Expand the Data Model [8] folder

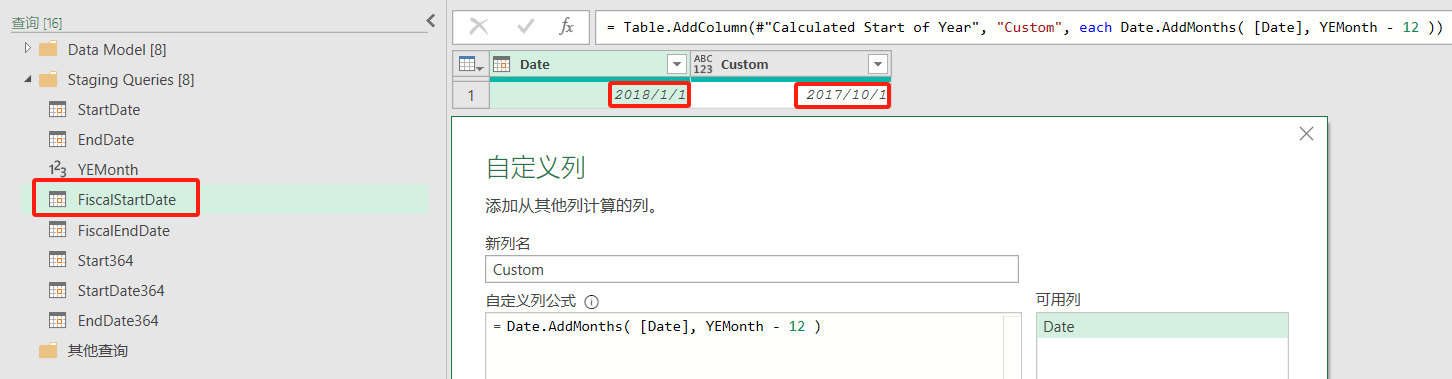28,48
